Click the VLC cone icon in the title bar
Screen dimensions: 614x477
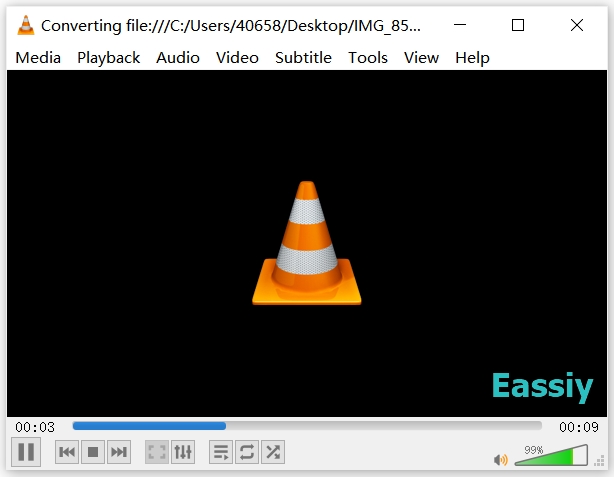tap(26, 25)
